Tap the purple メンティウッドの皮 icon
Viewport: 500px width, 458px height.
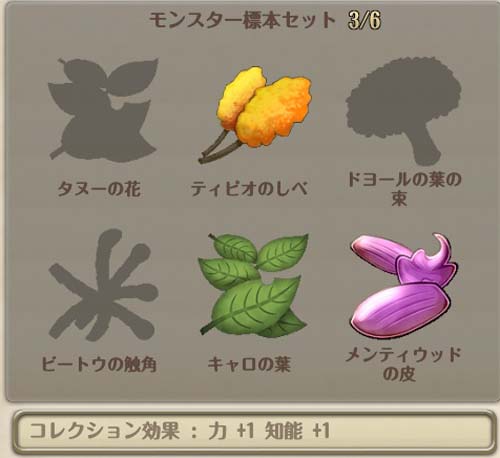404,285
